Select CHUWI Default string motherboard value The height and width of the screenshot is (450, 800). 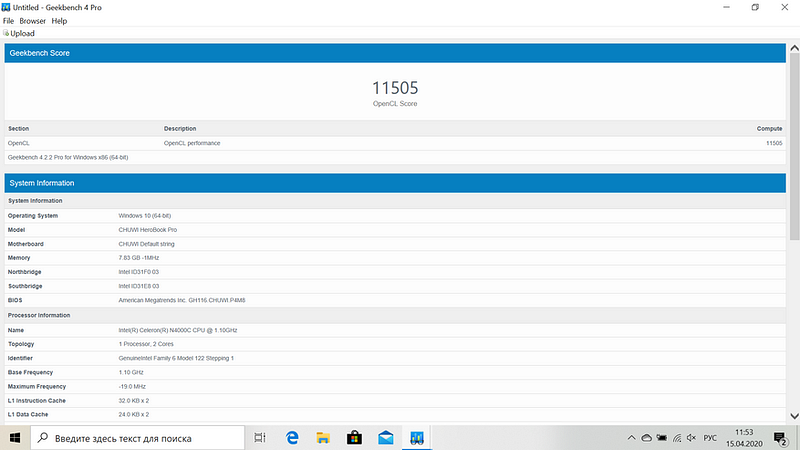point(146,244)
